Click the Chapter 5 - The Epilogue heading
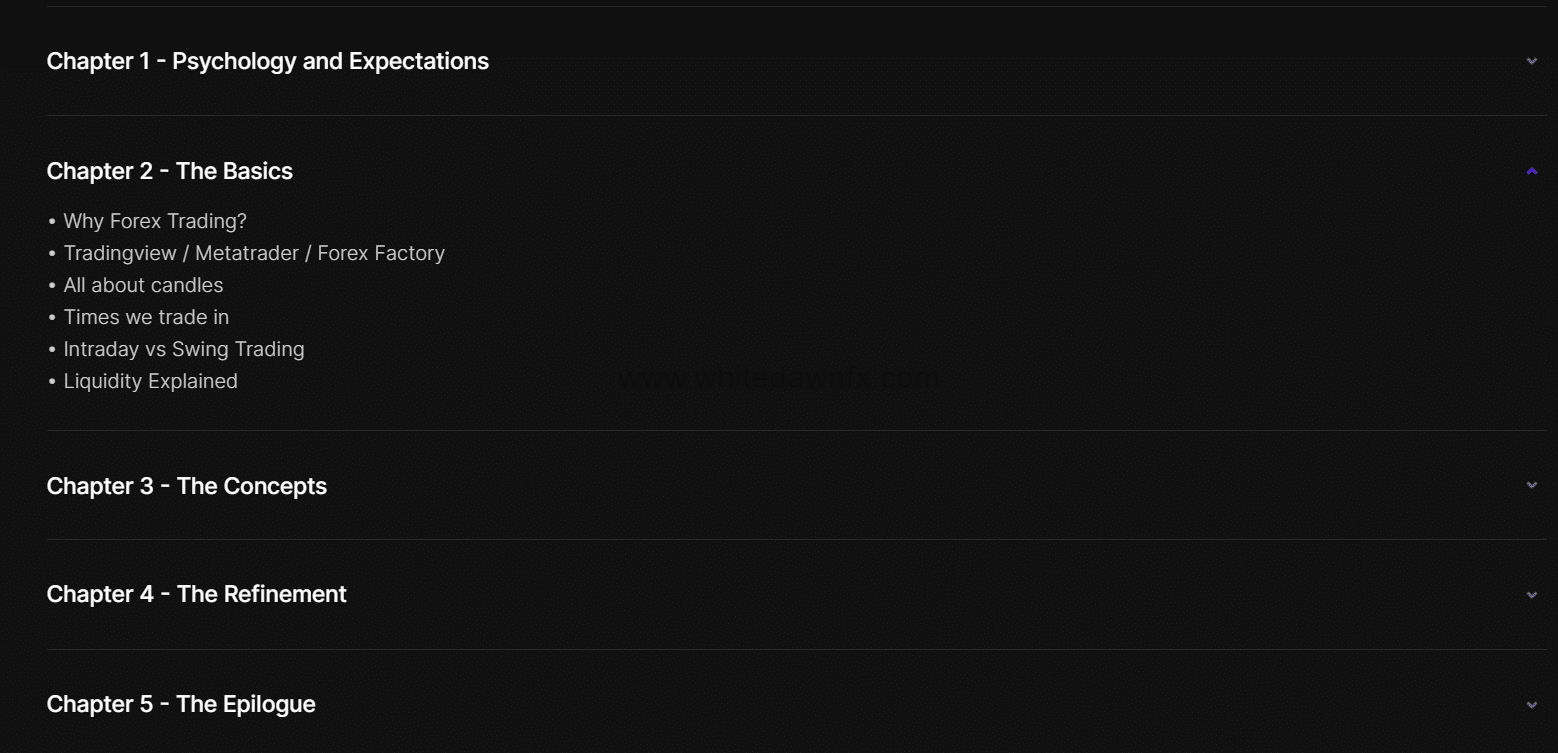The image size is (1558, 753). coord(180,704)
